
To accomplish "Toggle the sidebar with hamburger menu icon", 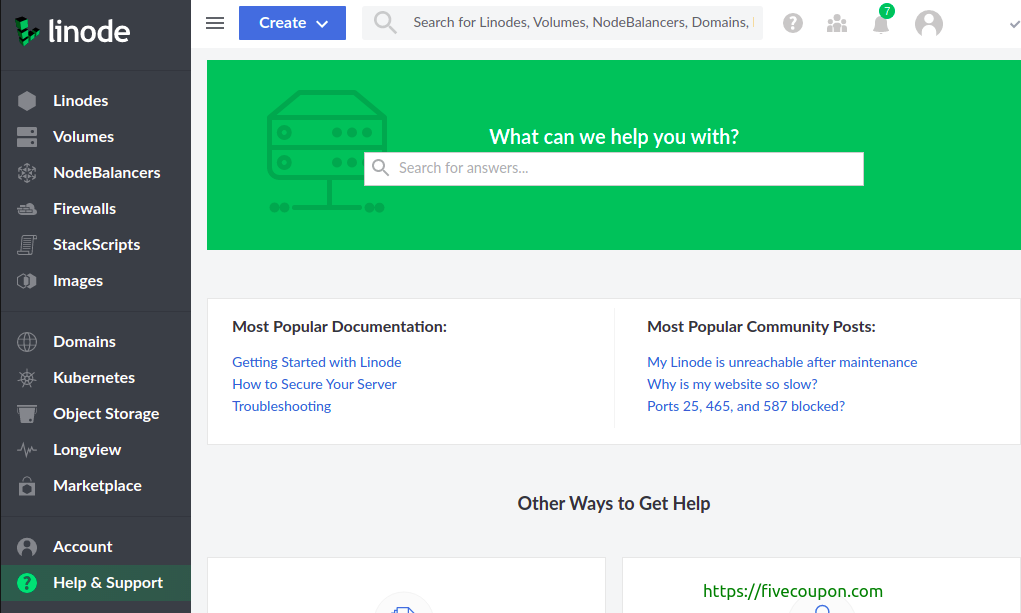I will [x=215, y=23].
